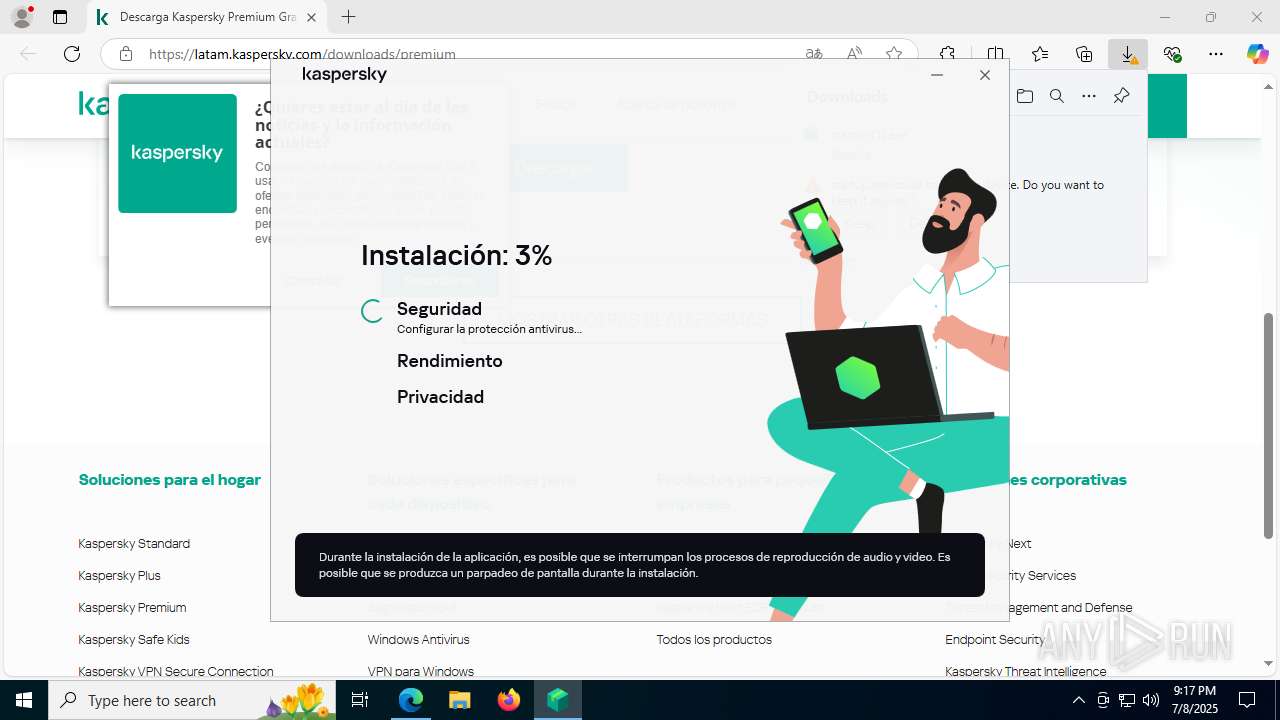Click the Privacidad installation step
Screen dimensions: 1280x720
440,397
